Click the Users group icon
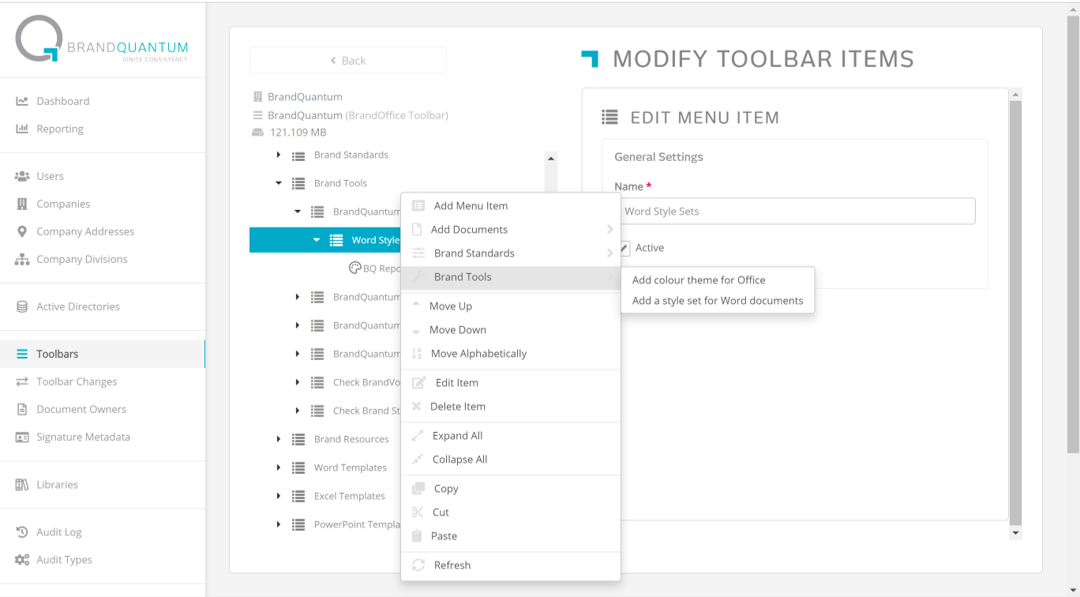1080x597 pixels. [x=22, y=176]
